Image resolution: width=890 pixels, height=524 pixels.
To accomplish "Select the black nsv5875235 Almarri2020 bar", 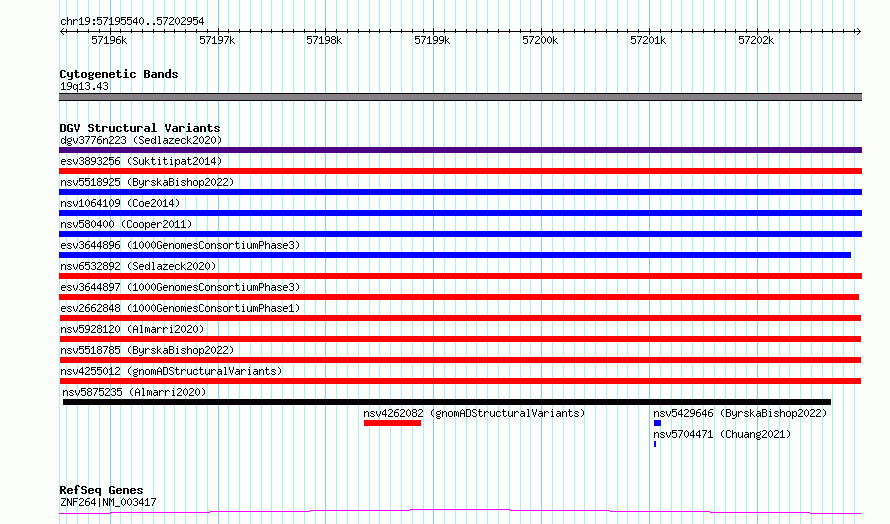I will (447, 402).
